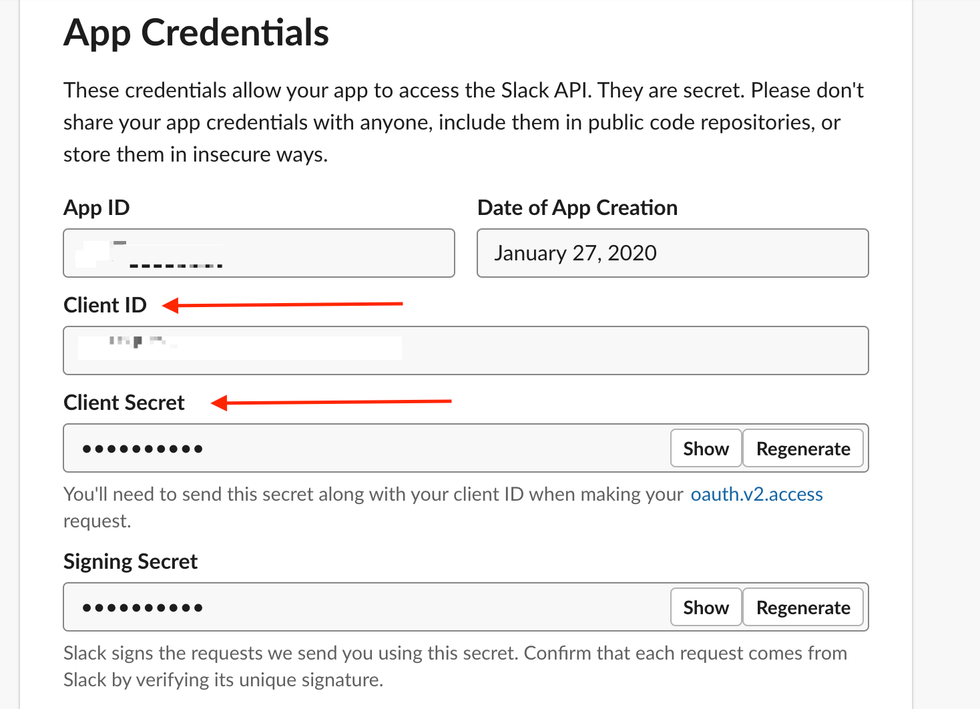Click the credentials secrecy warning paragraph
Screen dimensions: 980x709
[x=463, y=122]
